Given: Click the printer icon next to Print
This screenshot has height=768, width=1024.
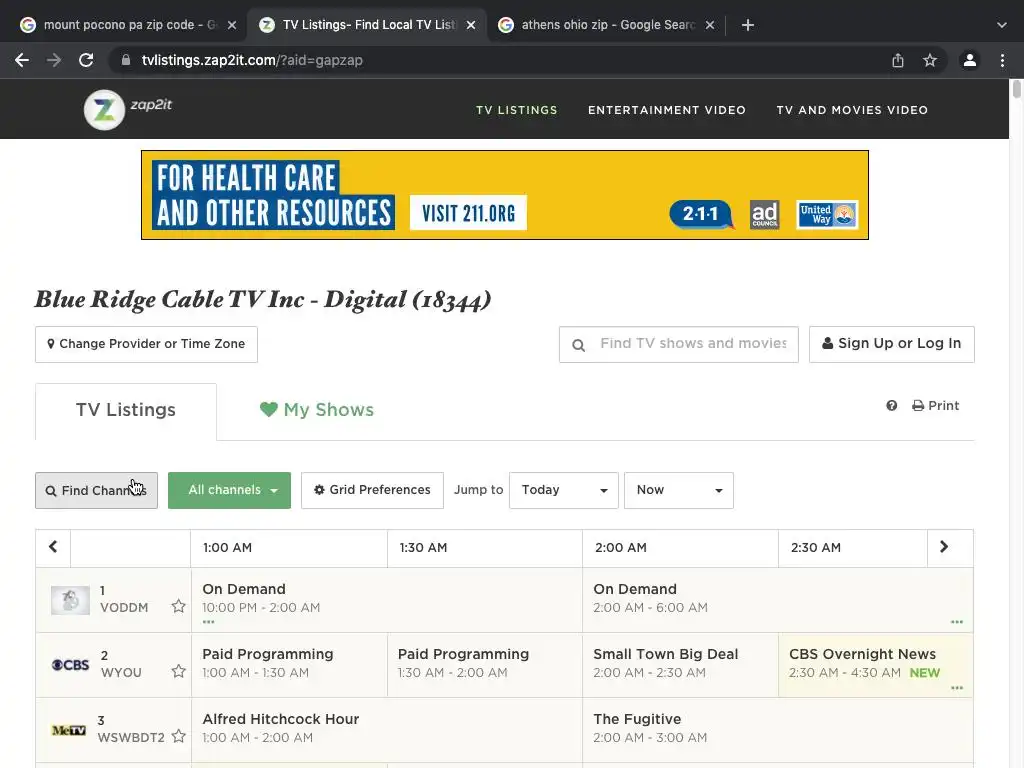Looking at the screenshot, I should pos(918,406).
